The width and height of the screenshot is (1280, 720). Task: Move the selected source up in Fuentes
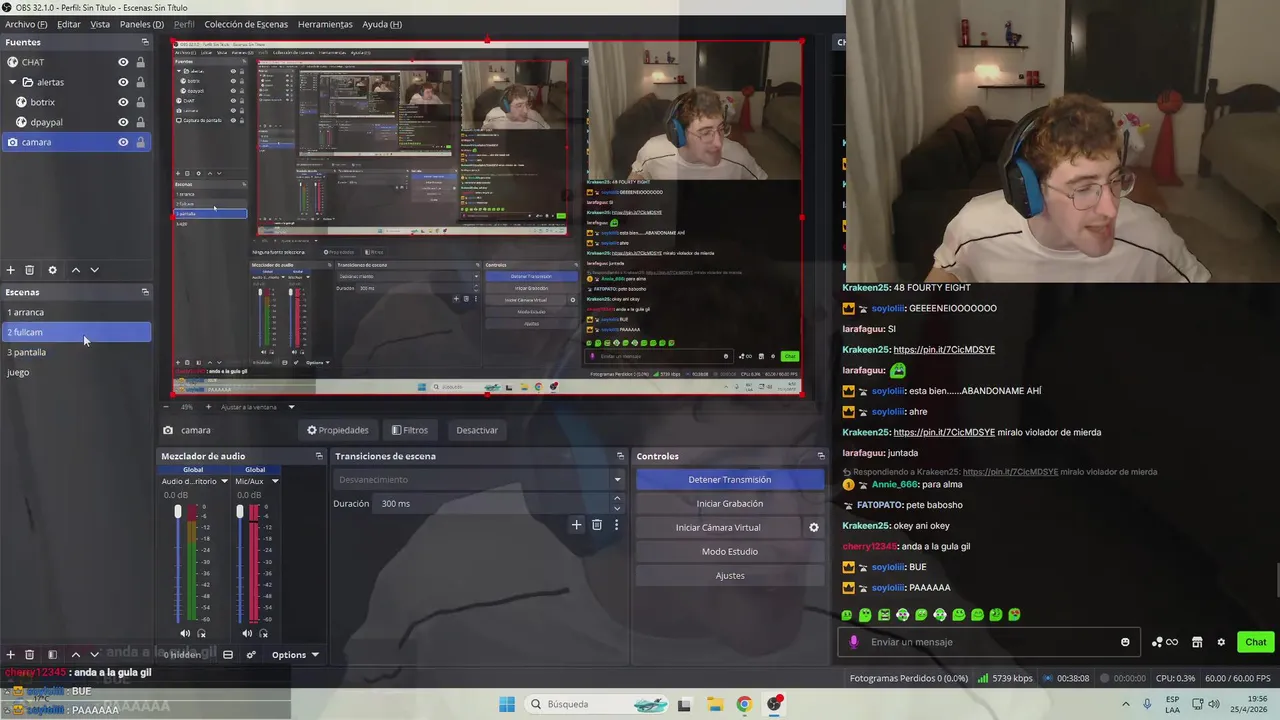pos(75,270)
